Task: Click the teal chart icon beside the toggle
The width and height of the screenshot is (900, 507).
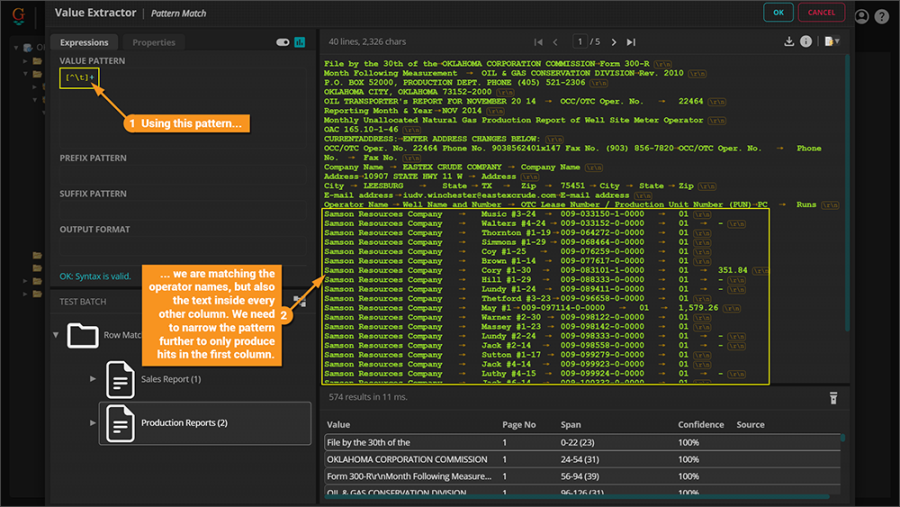Action: click(x=299, y=42)
